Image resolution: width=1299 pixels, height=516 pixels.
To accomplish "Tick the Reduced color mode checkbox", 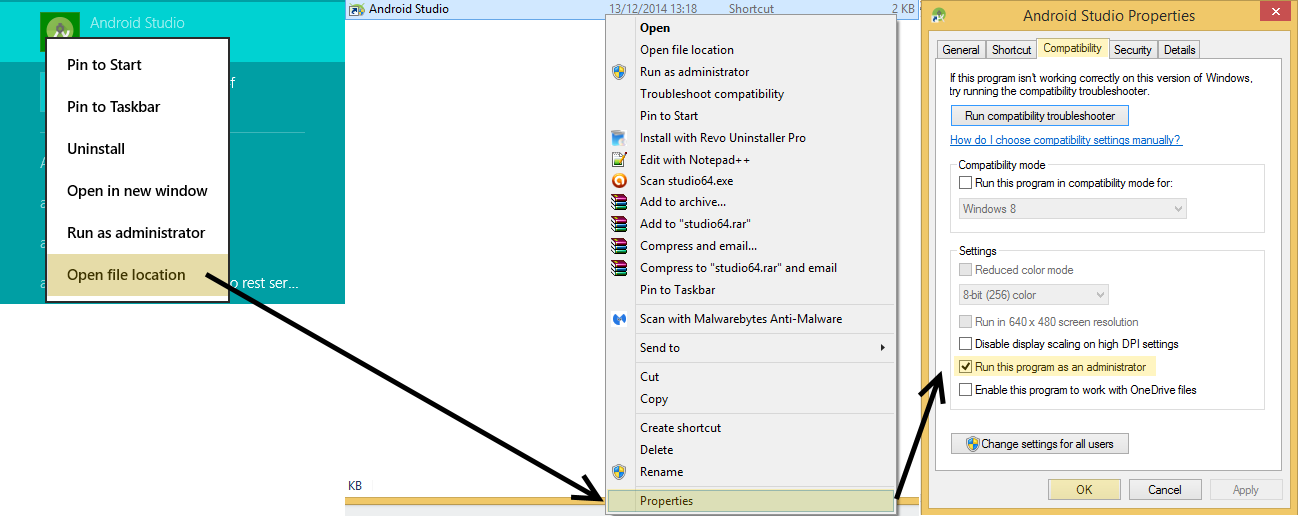I will tap(965, 270).
